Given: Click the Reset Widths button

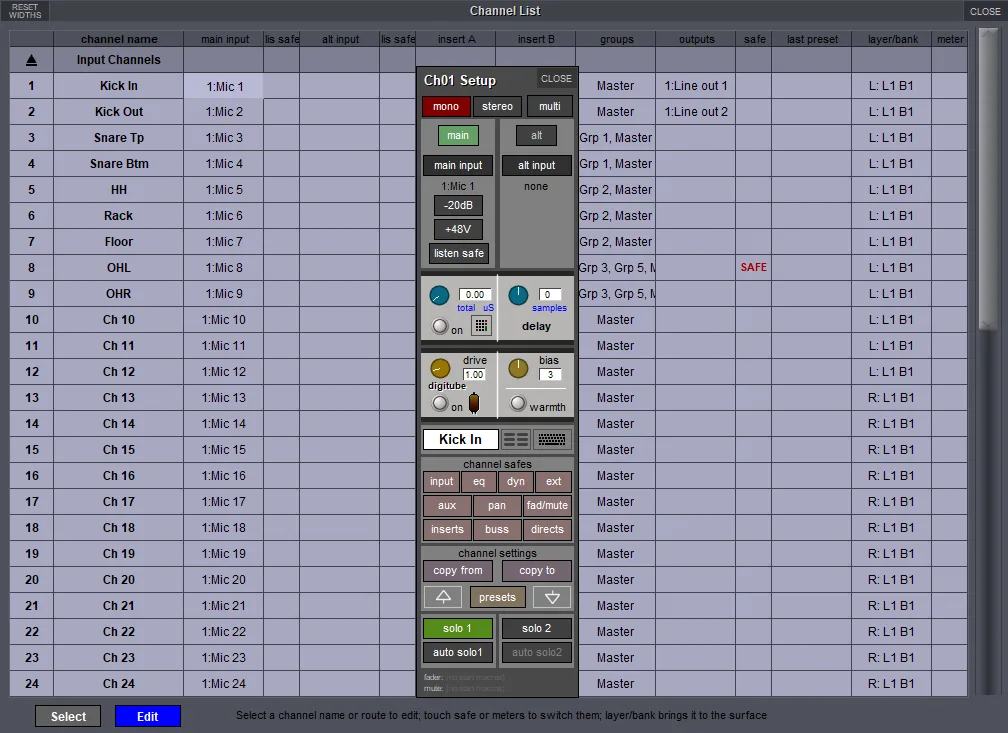Looking at the screenshot, I should [x=24, y=10].
